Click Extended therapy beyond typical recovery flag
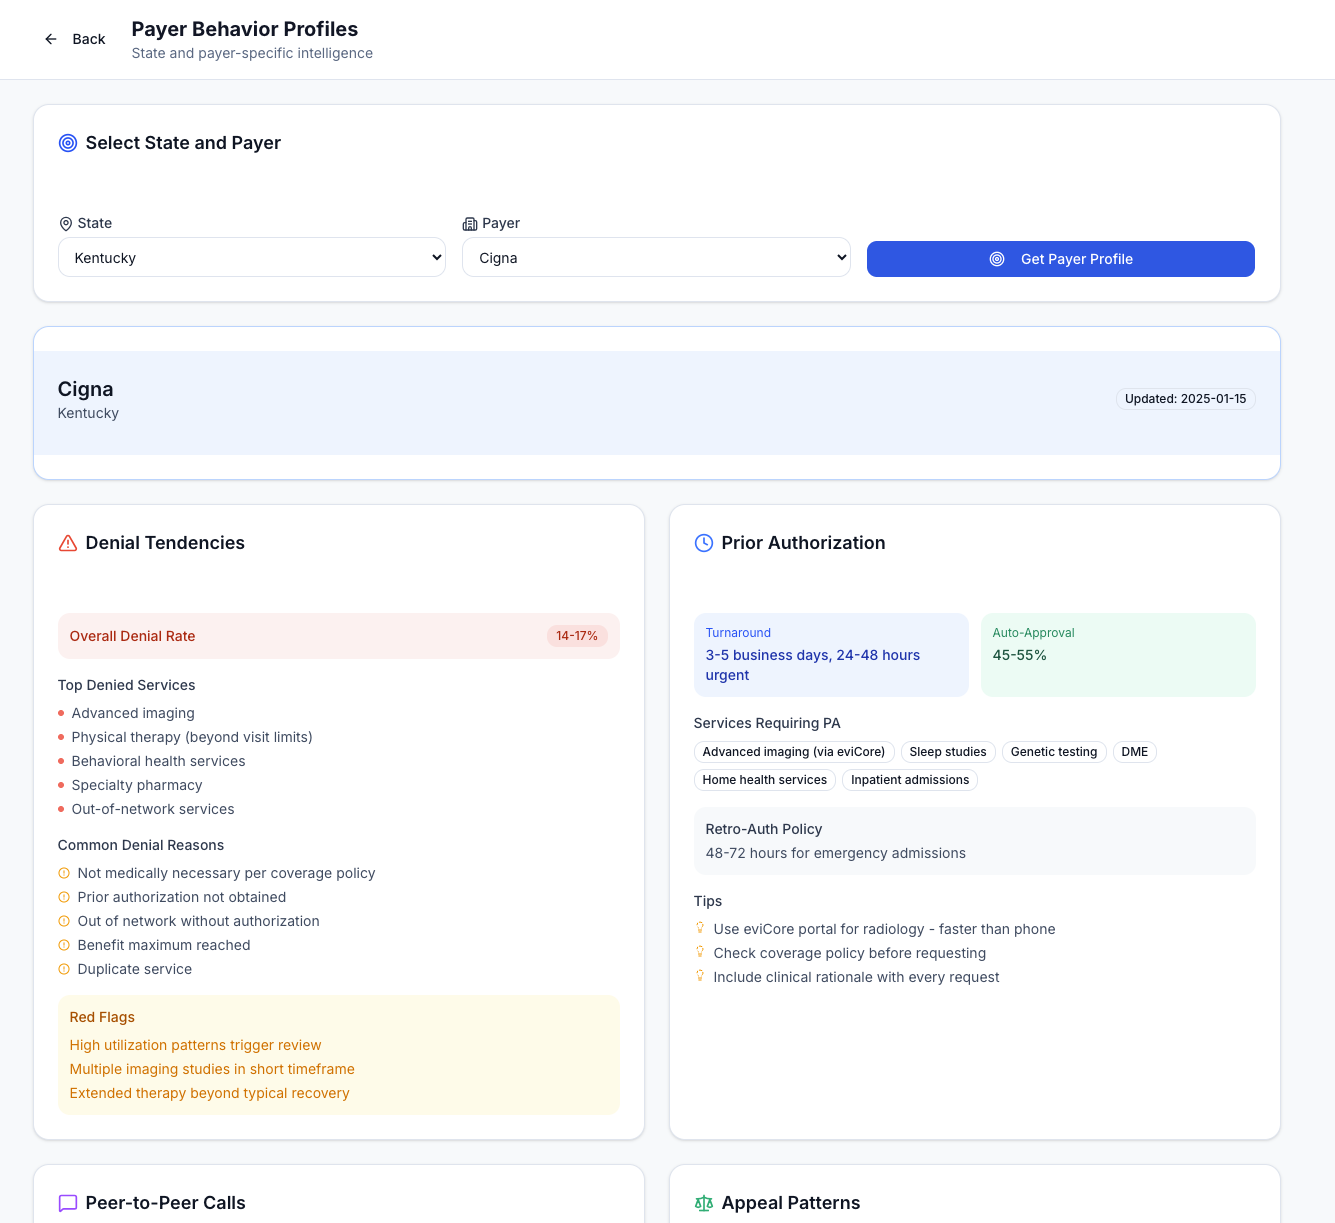The image size is (1335, 1223). click(x=209, y=1093)
